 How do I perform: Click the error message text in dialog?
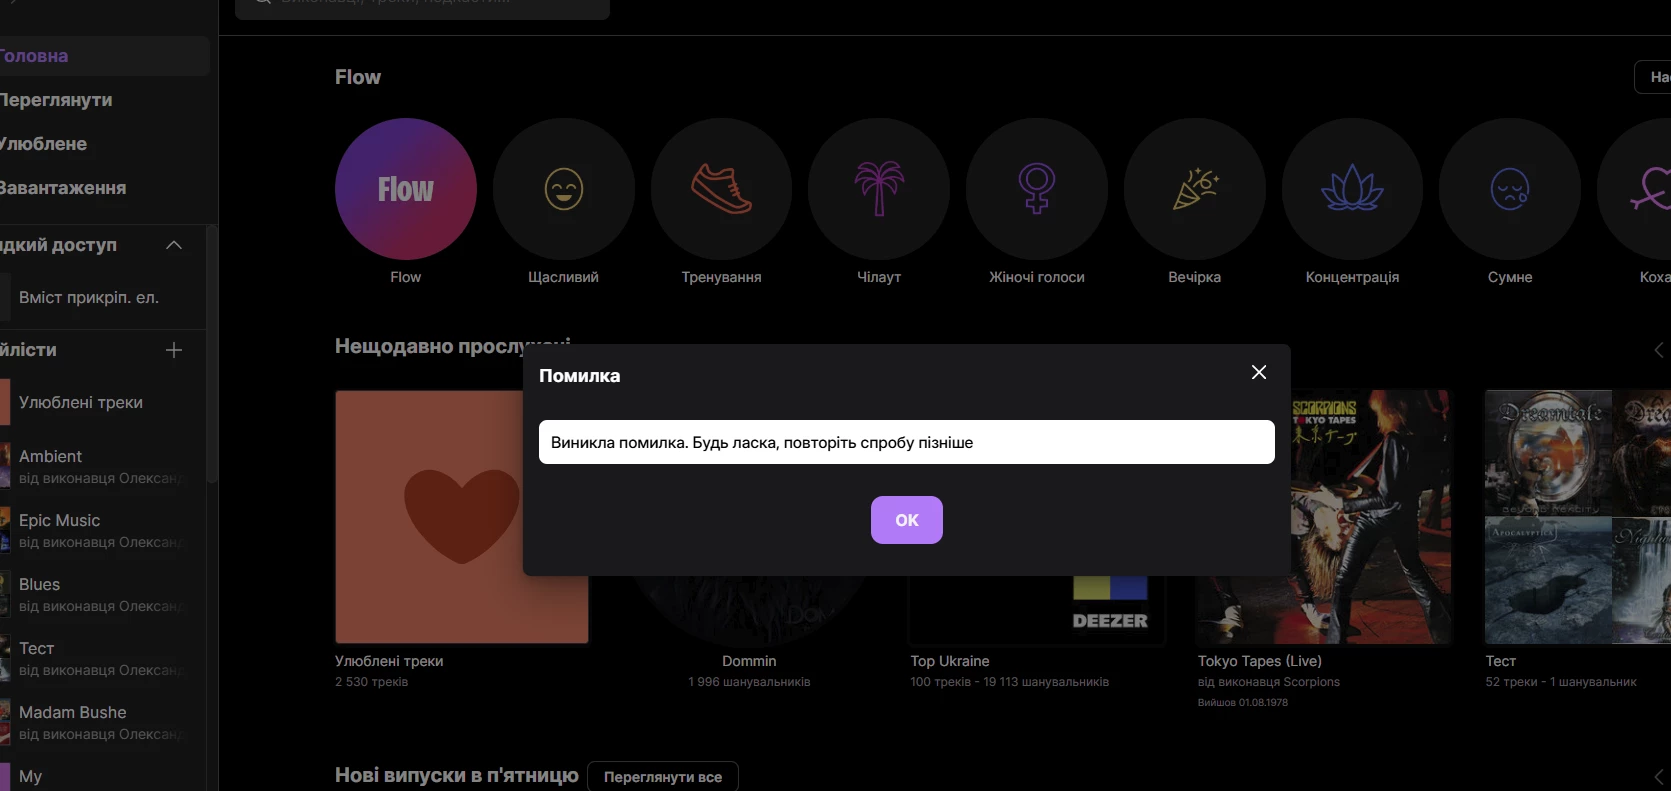pos(762,442)
